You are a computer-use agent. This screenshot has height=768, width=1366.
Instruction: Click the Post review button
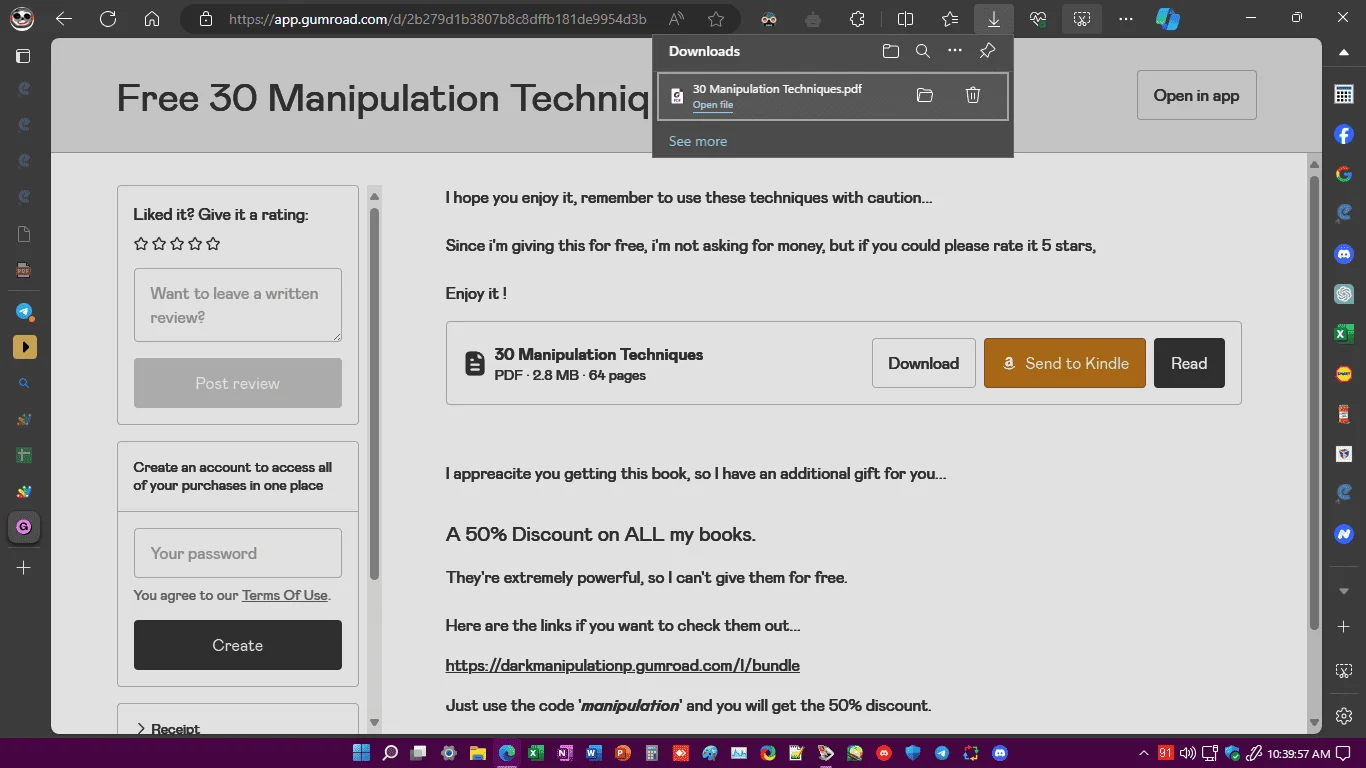tap(238, 383)
